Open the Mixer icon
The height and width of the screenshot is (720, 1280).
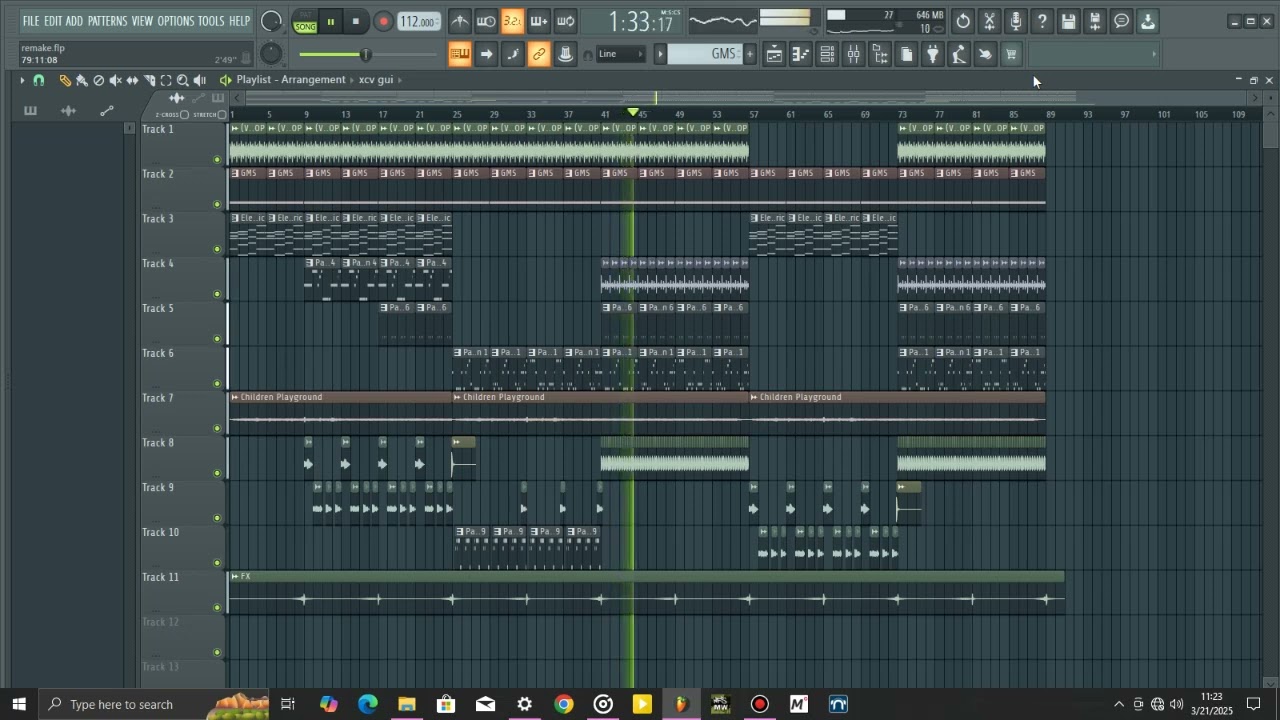(853, 55)
